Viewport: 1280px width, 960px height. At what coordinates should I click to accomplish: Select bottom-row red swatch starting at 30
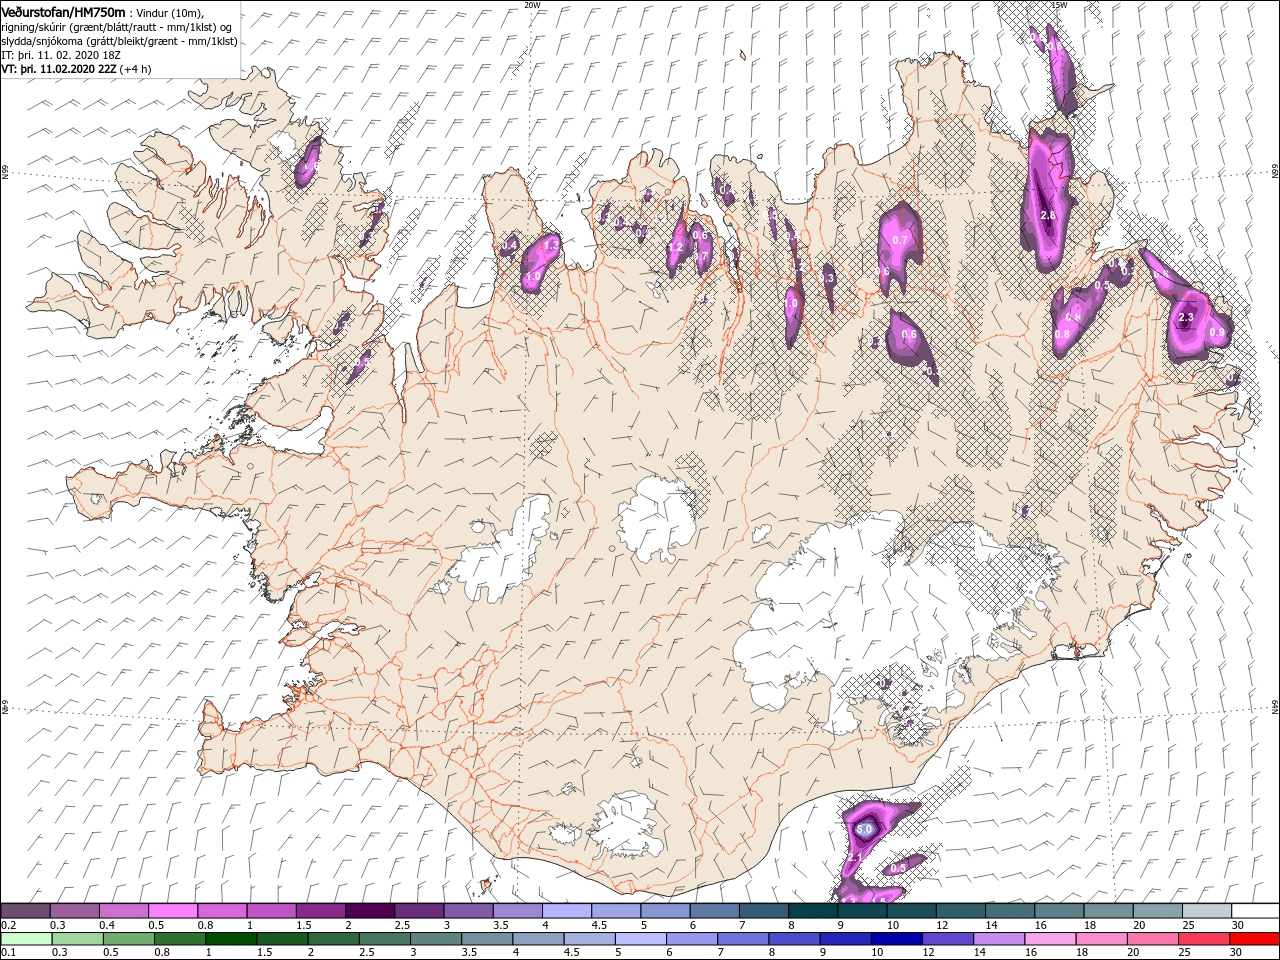1254,939
